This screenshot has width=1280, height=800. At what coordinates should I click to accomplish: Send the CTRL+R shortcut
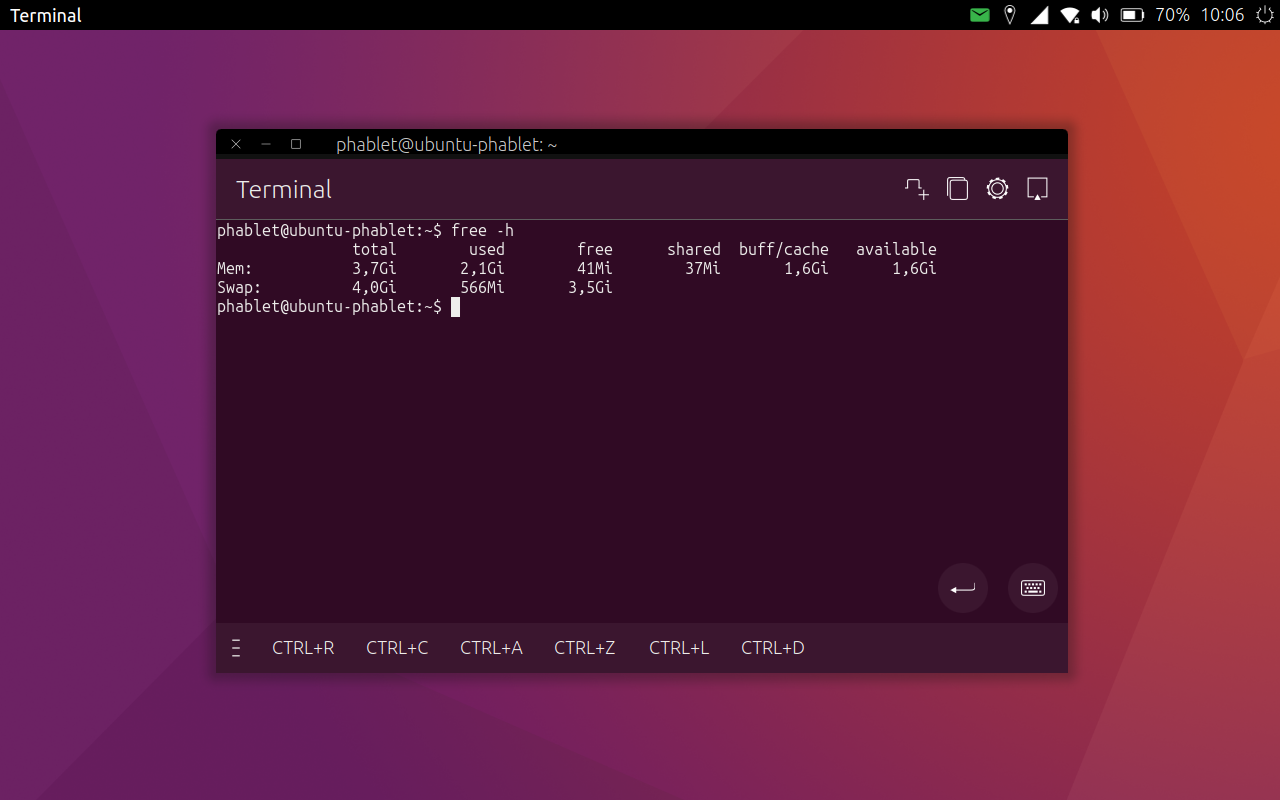(x=303, y=648)
